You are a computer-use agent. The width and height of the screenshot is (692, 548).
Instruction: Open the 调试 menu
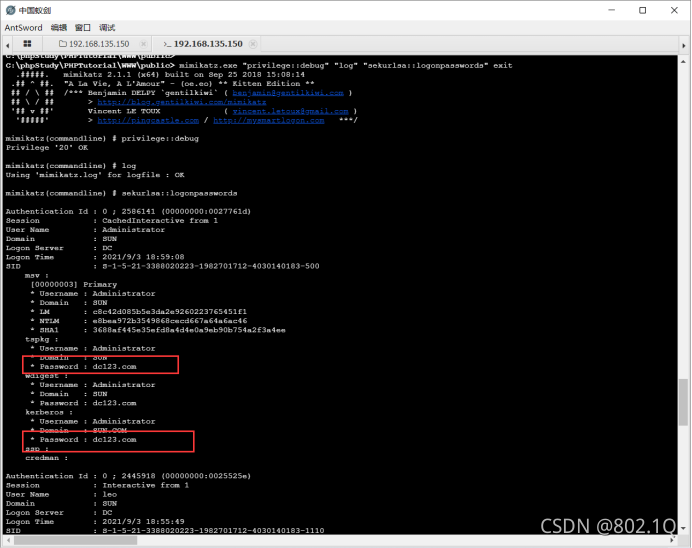pos(107,28)
